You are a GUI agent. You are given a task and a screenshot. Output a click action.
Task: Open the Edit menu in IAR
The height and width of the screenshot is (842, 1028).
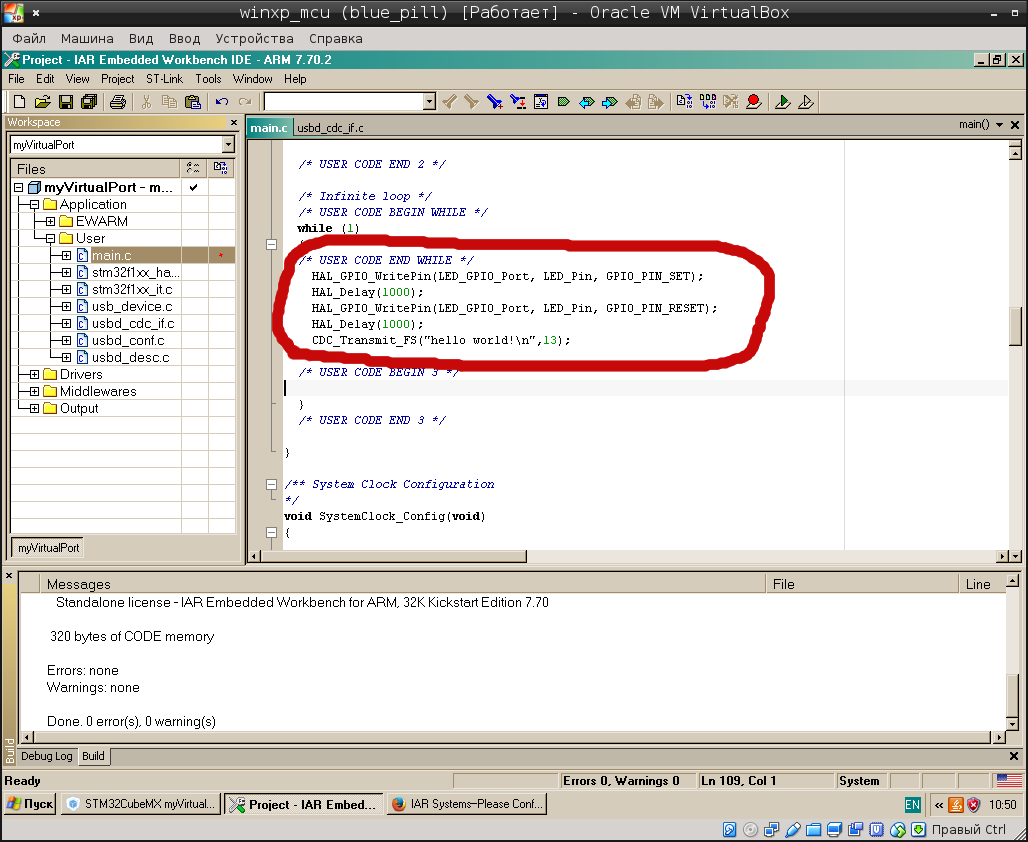(45, 79)
